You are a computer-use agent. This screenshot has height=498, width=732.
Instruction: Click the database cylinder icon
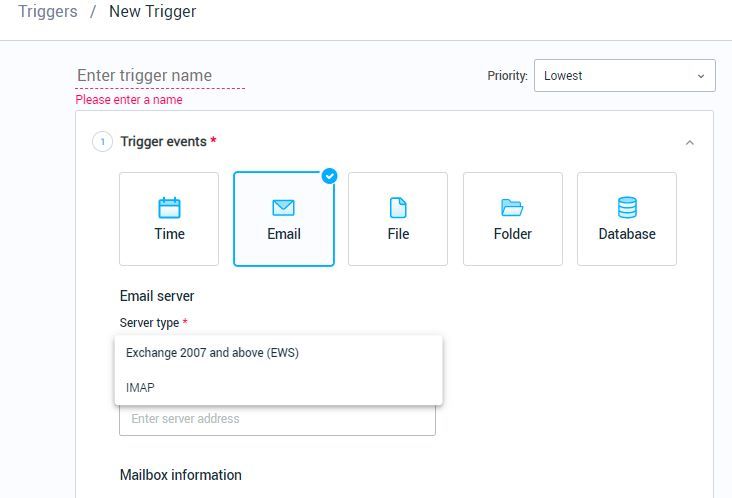pos(627,207)
